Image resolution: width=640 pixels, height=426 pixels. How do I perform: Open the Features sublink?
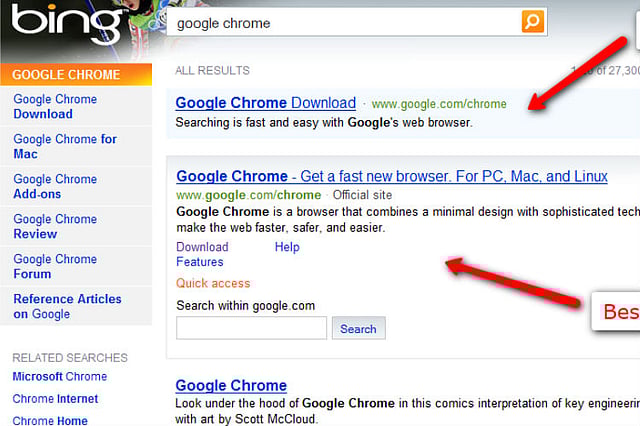200,262
